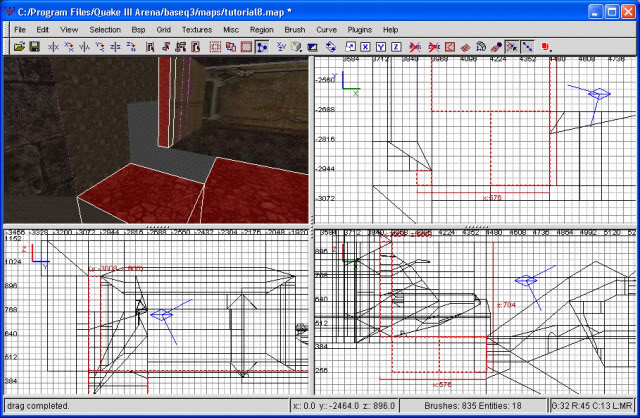
Task: Toggle Y axis scale lock
Action: [x=381, y=47]
